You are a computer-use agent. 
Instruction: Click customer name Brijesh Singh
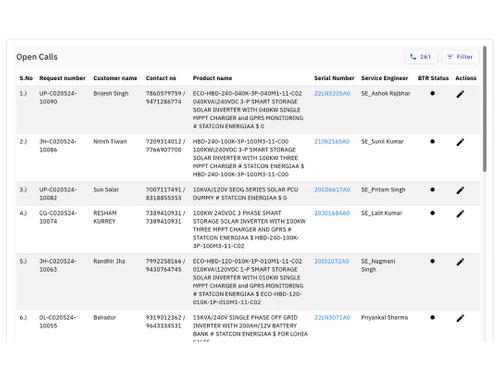[x=111, y=93]
